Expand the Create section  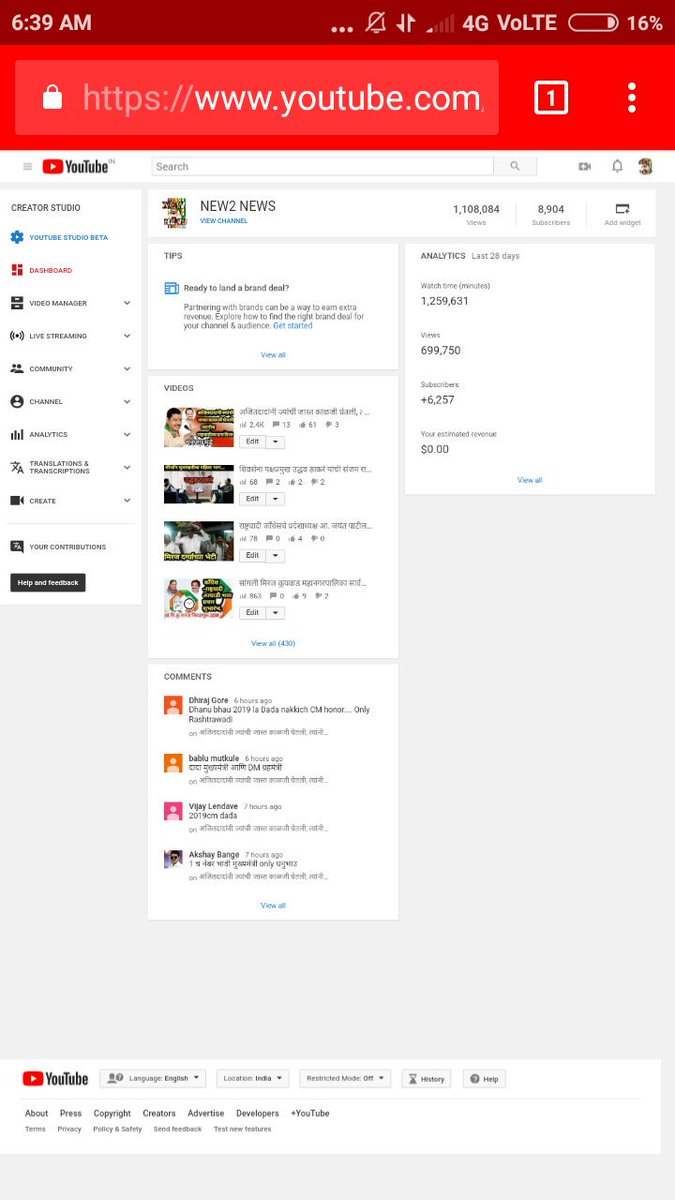(x=127, y=500)
